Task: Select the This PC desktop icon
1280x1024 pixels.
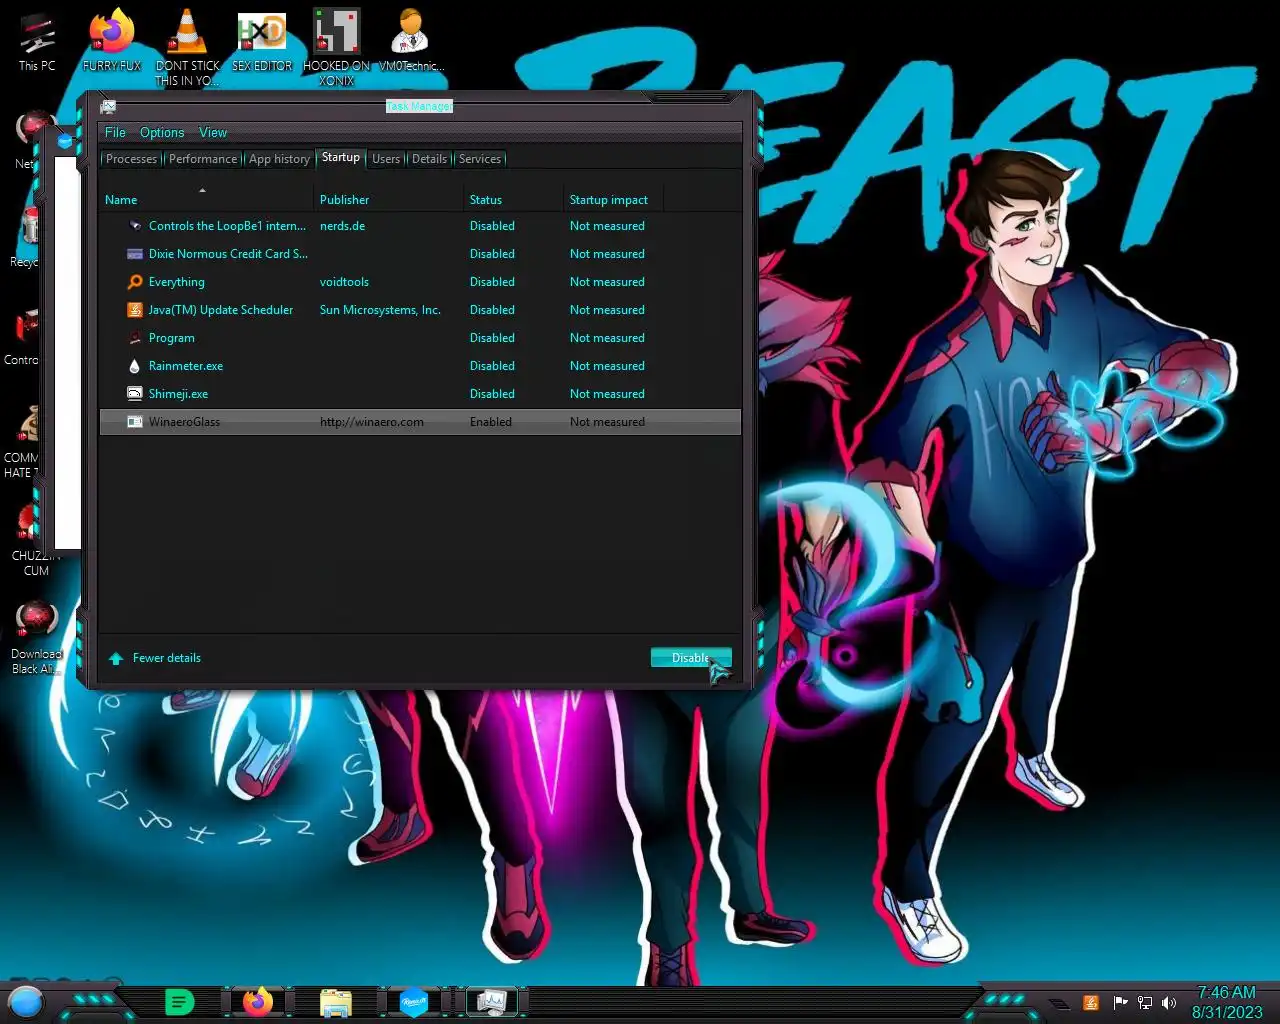Action: (37, 34)
